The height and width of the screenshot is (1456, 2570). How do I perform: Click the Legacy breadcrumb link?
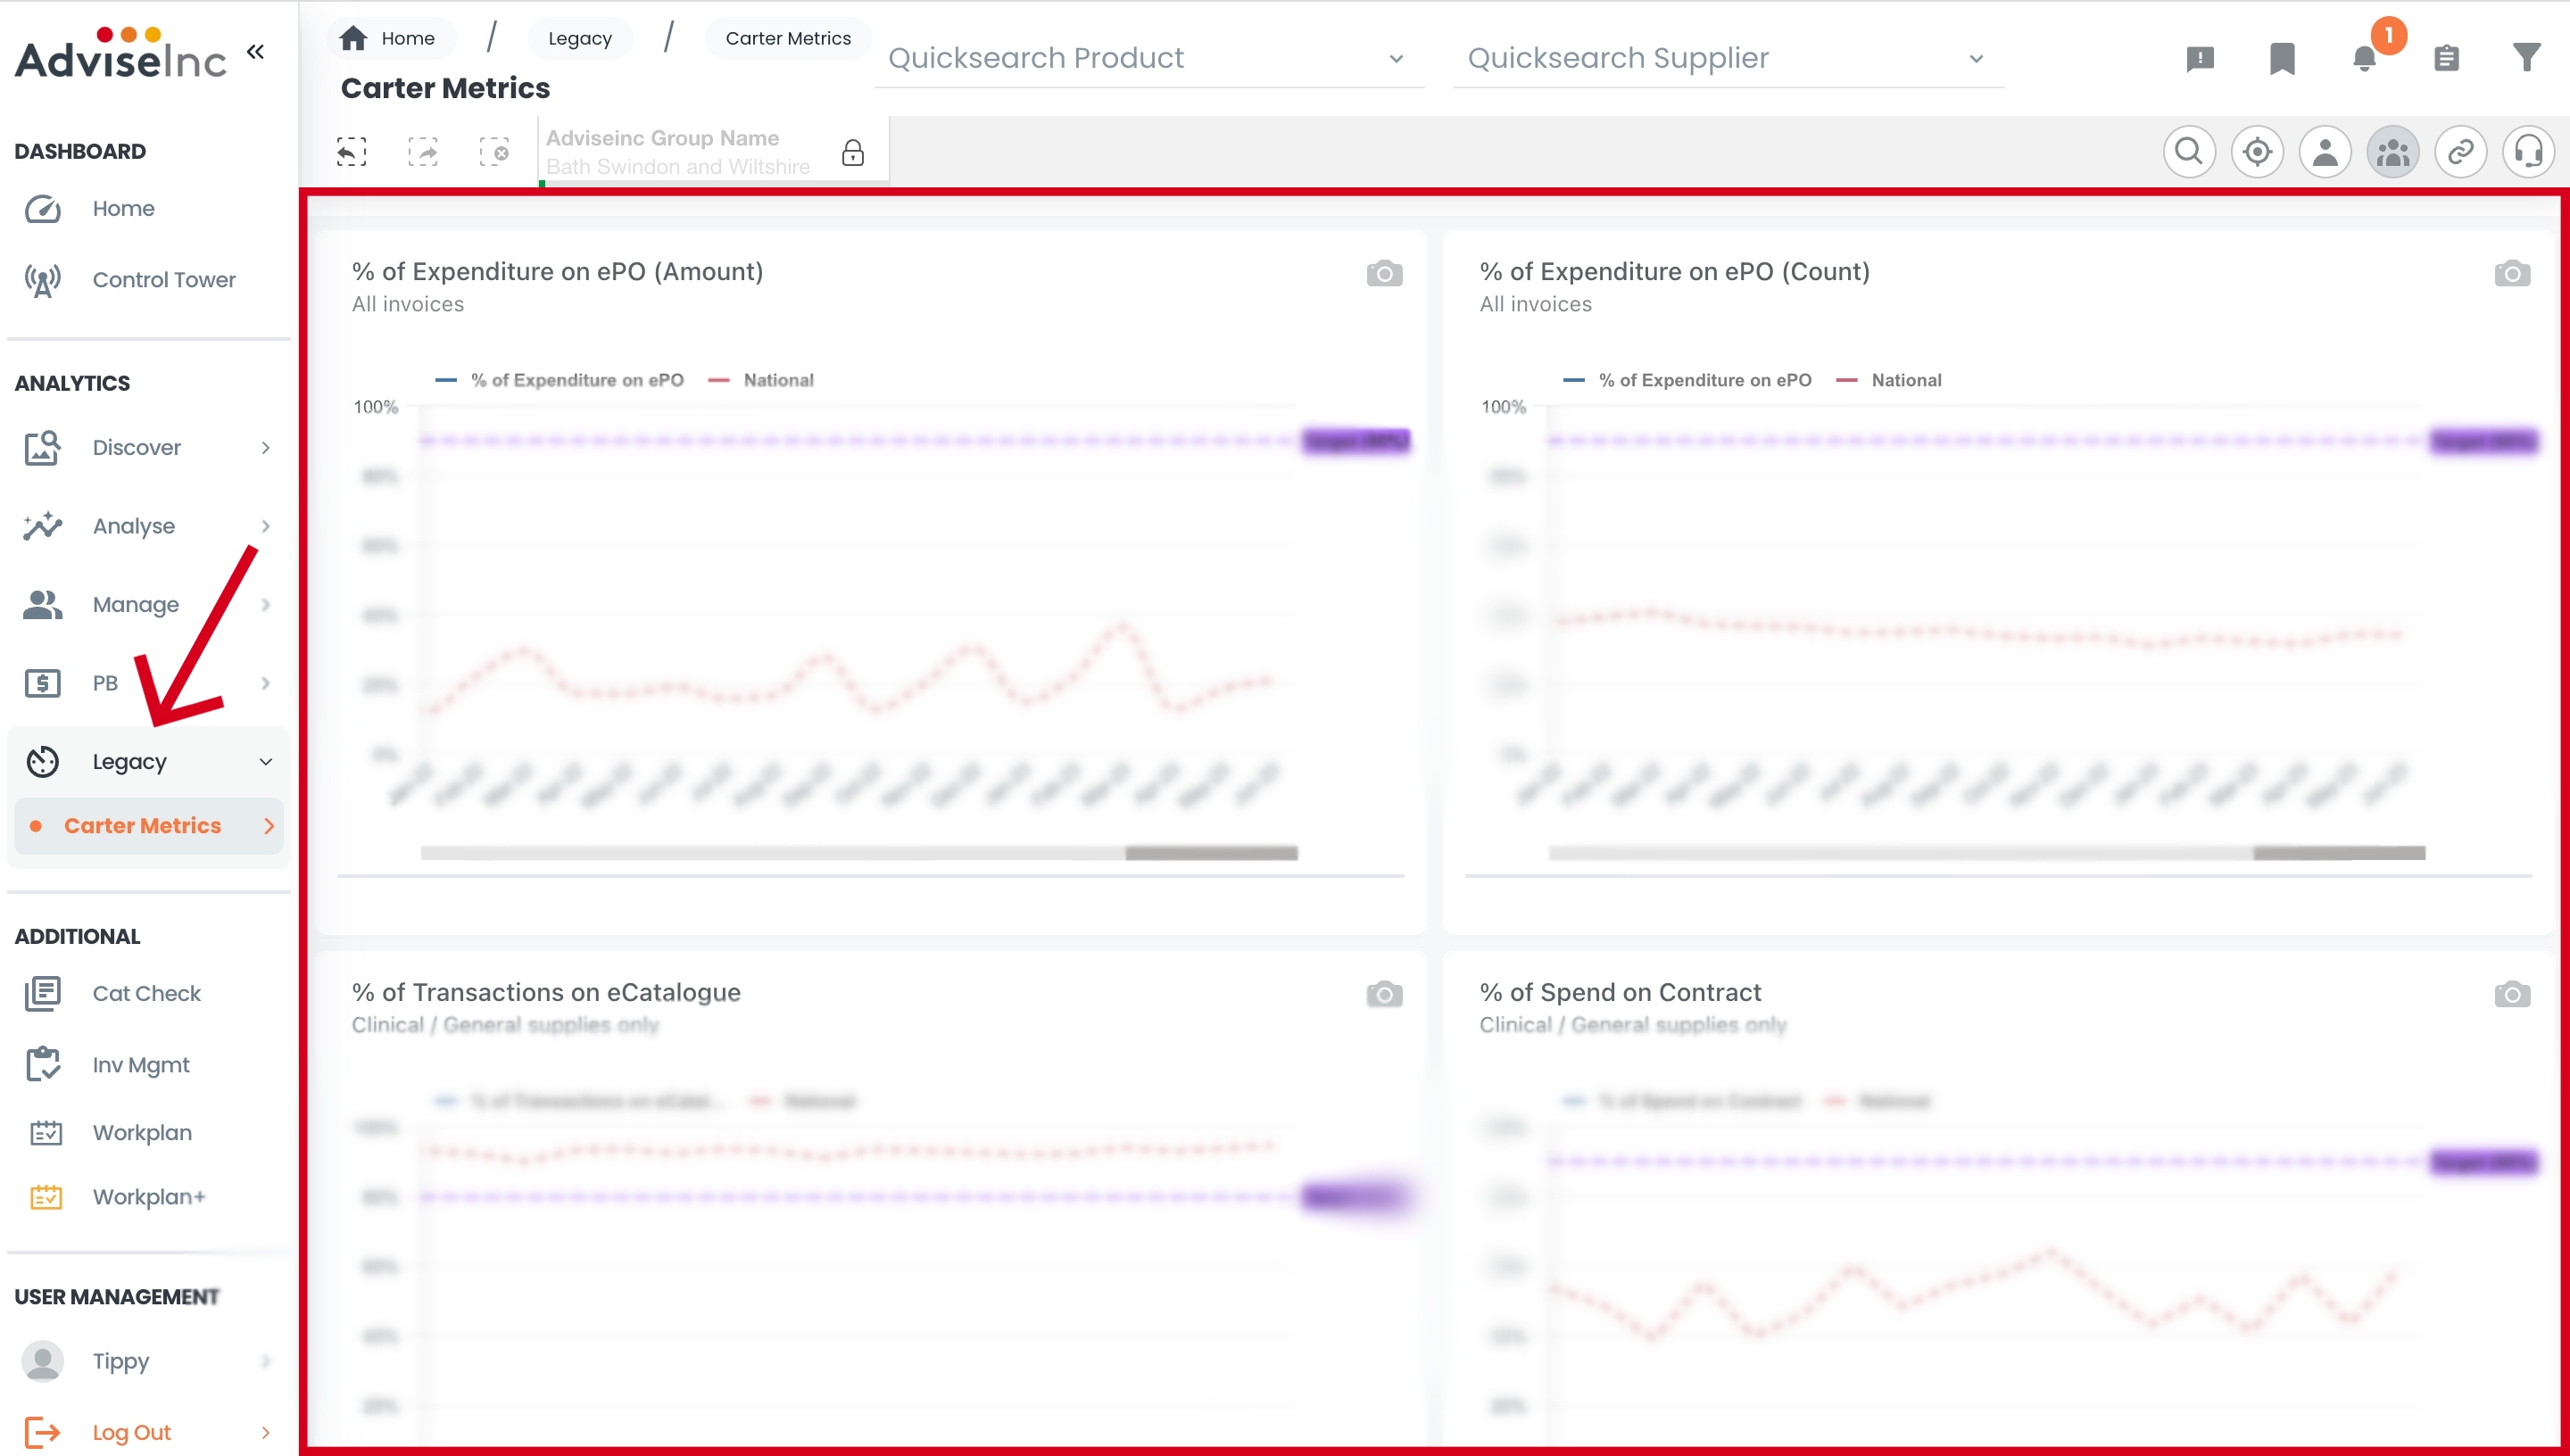pos(579,38)
